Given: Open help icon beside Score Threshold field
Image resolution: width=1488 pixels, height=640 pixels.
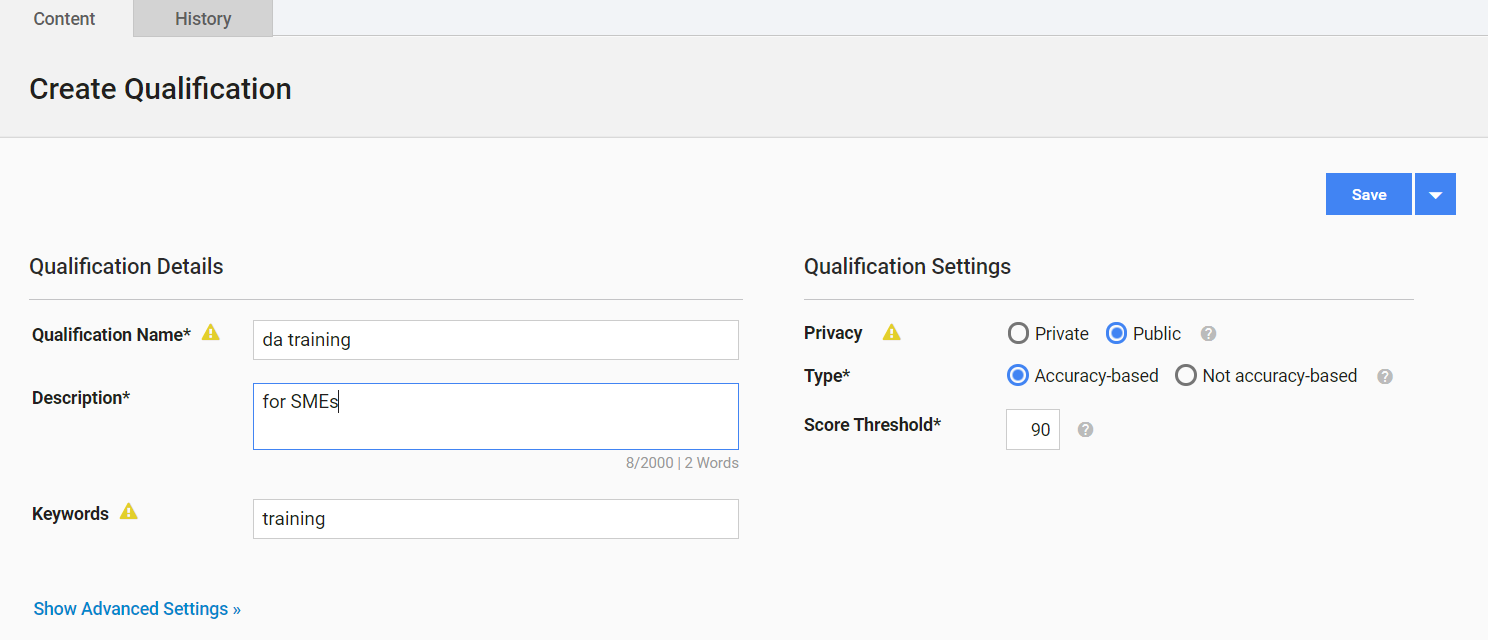Looking at the screenshot, I should [1085, 430].
